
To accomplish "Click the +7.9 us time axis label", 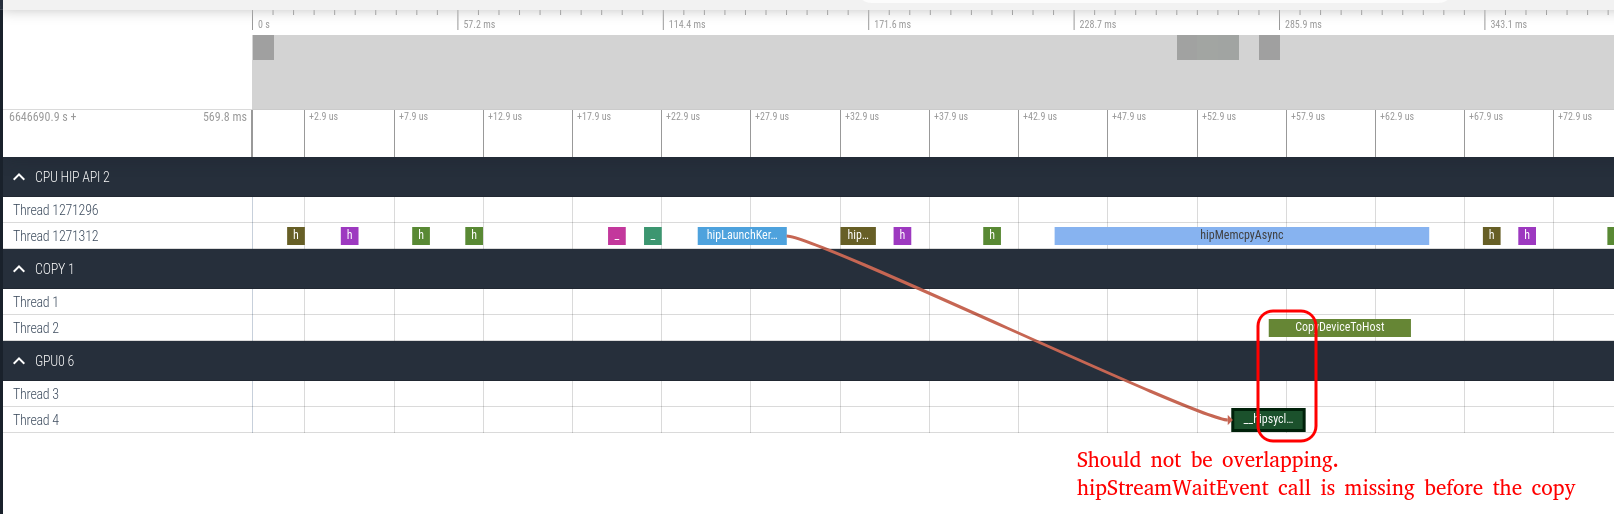I will tap(413, 117).
